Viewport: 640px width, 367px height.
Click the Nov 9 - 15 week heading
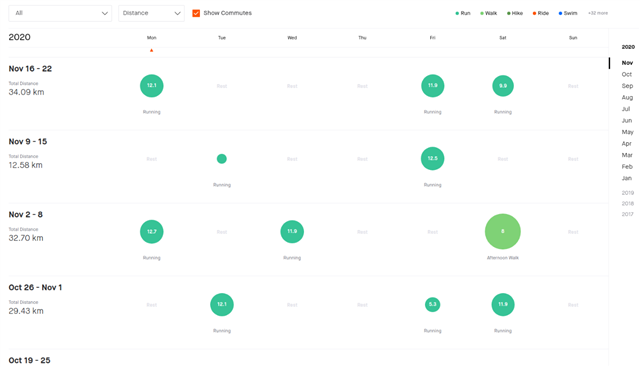coord(28,142)
